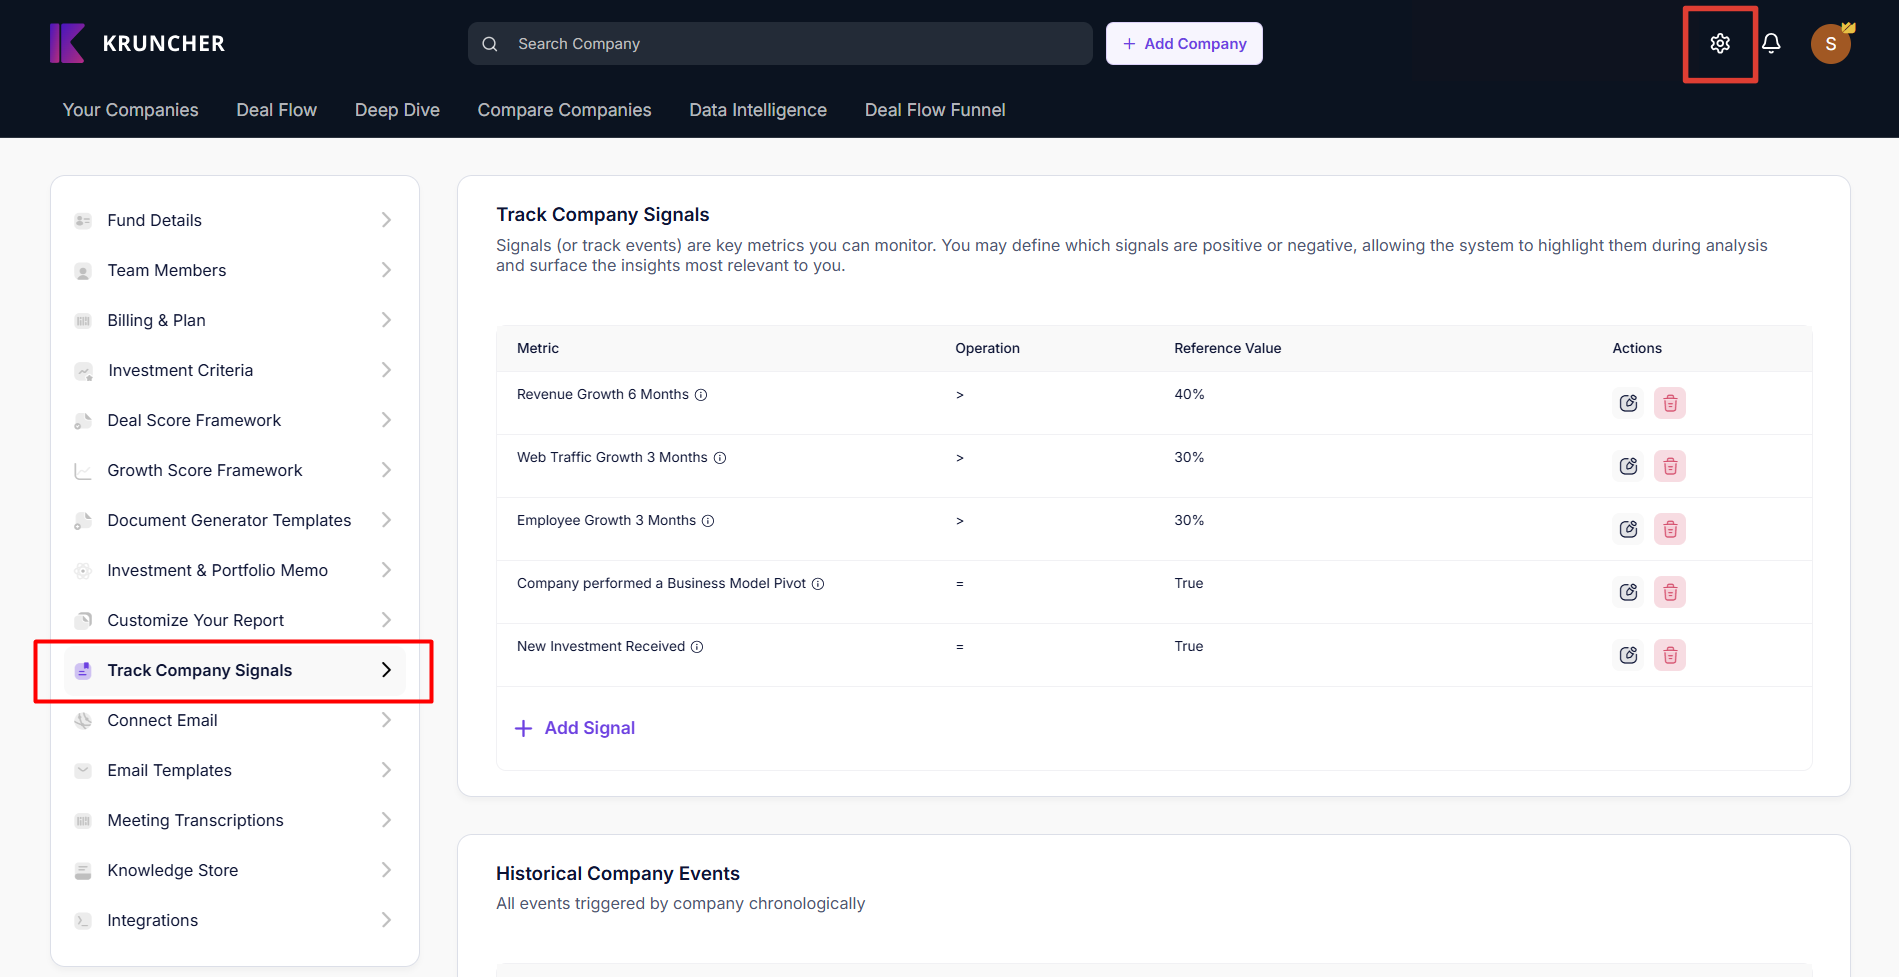Open settings via the gear icon
This screenshot has height=977, width=1899.
click(1719, 44)
